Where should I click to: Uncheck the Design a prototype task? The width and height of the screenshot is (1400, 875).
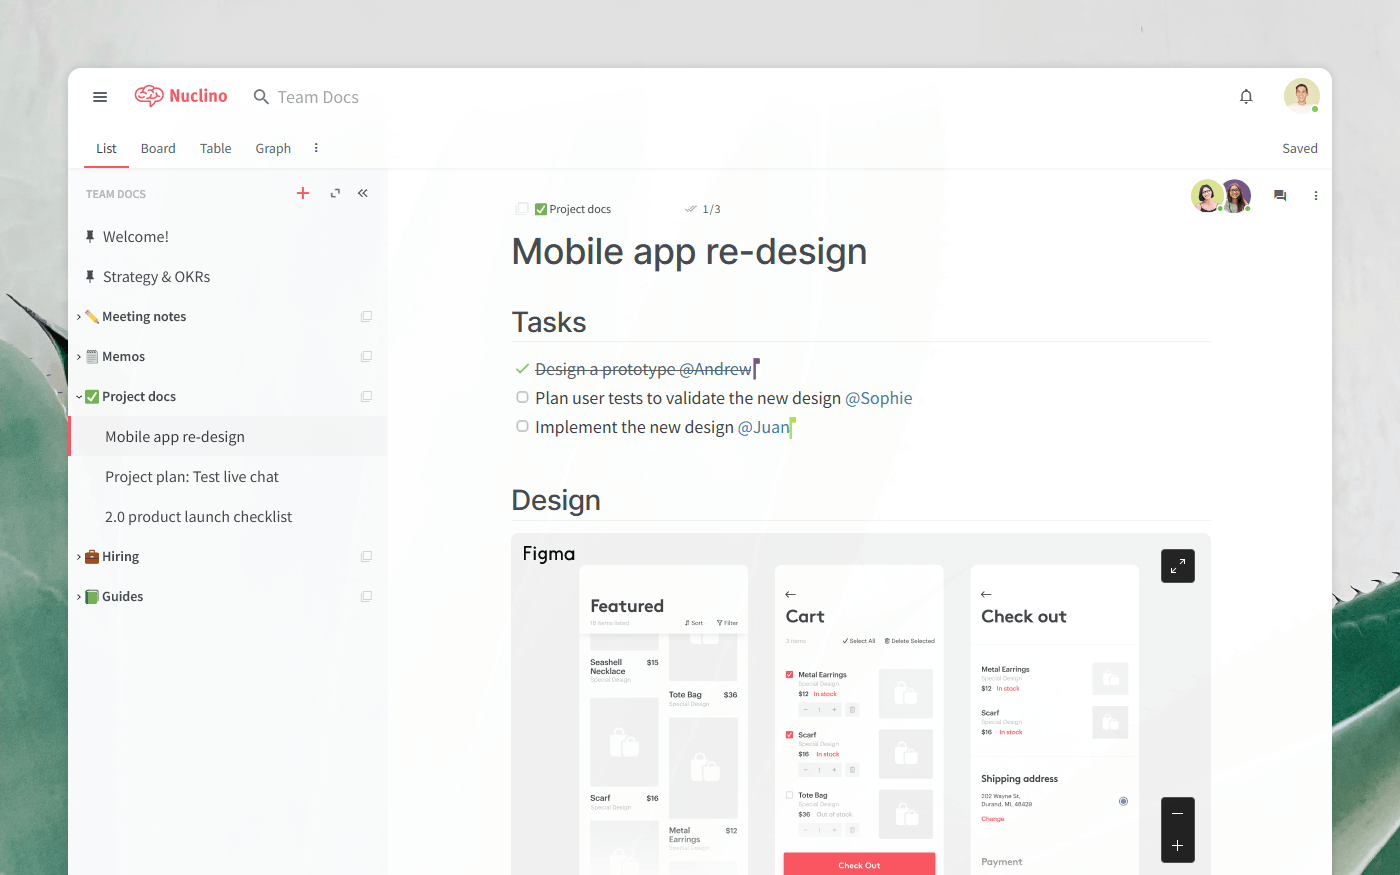(x=522, y=369)
